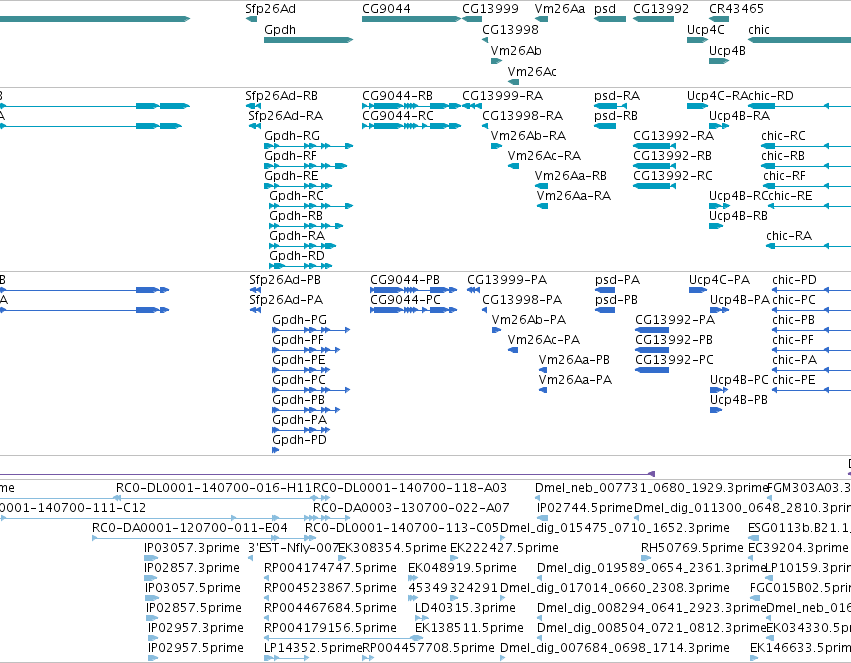Screen dimensions: 851x663
Task: Select transcript Vm26Aa-RB
Action: 570,176
